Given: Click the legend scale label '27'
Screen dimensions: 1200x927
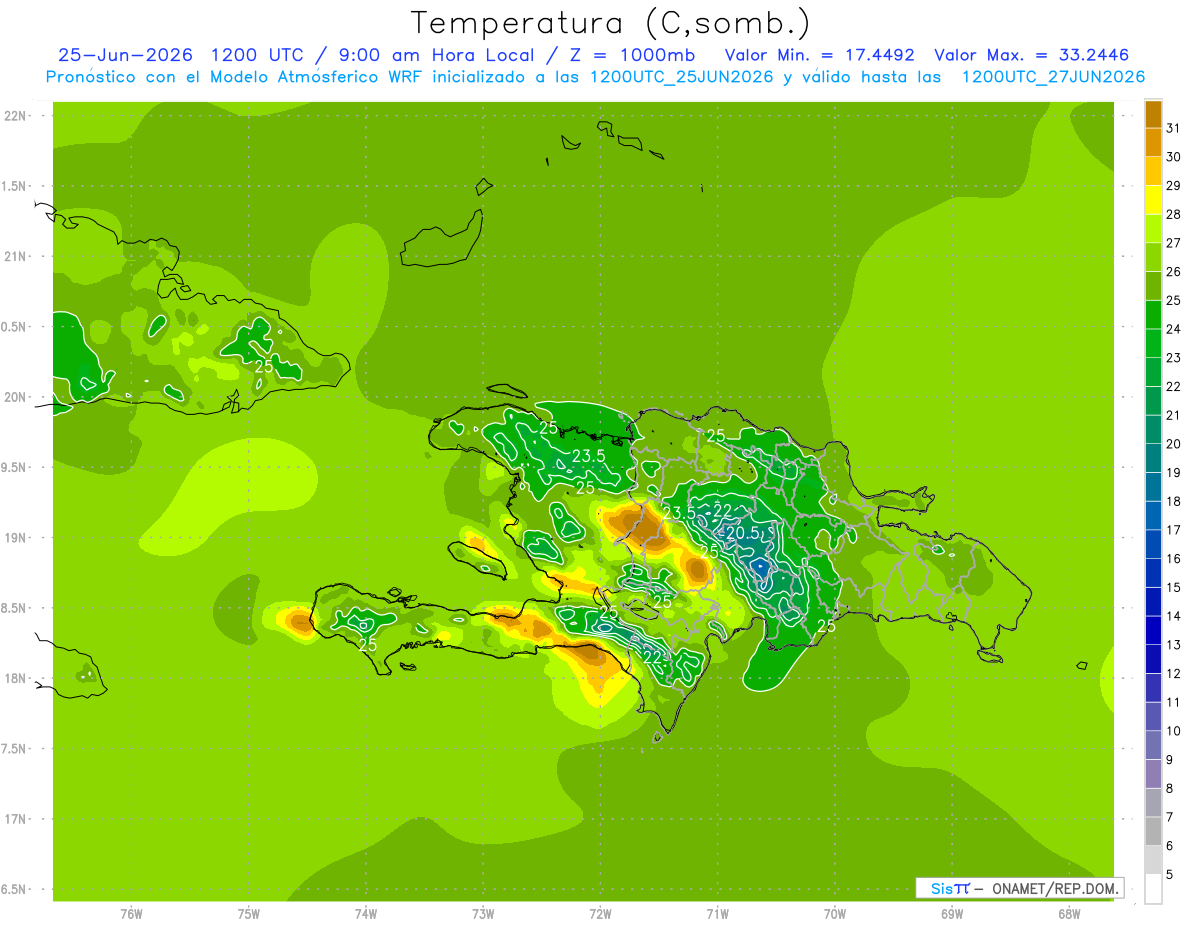Looking at the screenshot, I should point(1174,243).
